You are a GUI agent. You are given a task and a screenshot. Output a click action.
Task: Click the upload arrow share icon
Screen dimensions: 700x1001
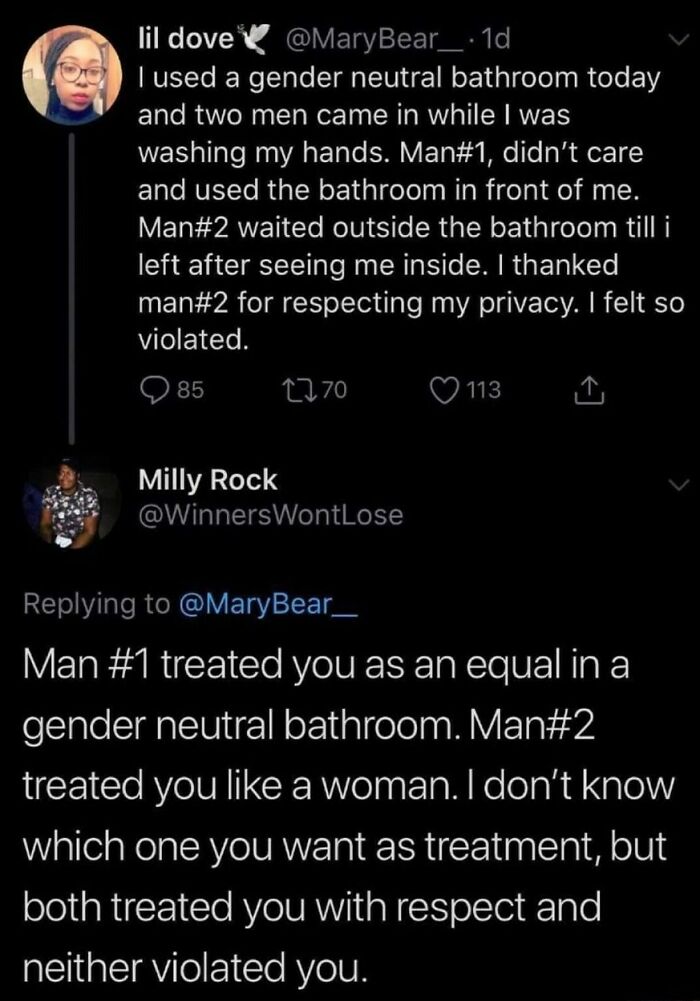(x=587, y=390)
